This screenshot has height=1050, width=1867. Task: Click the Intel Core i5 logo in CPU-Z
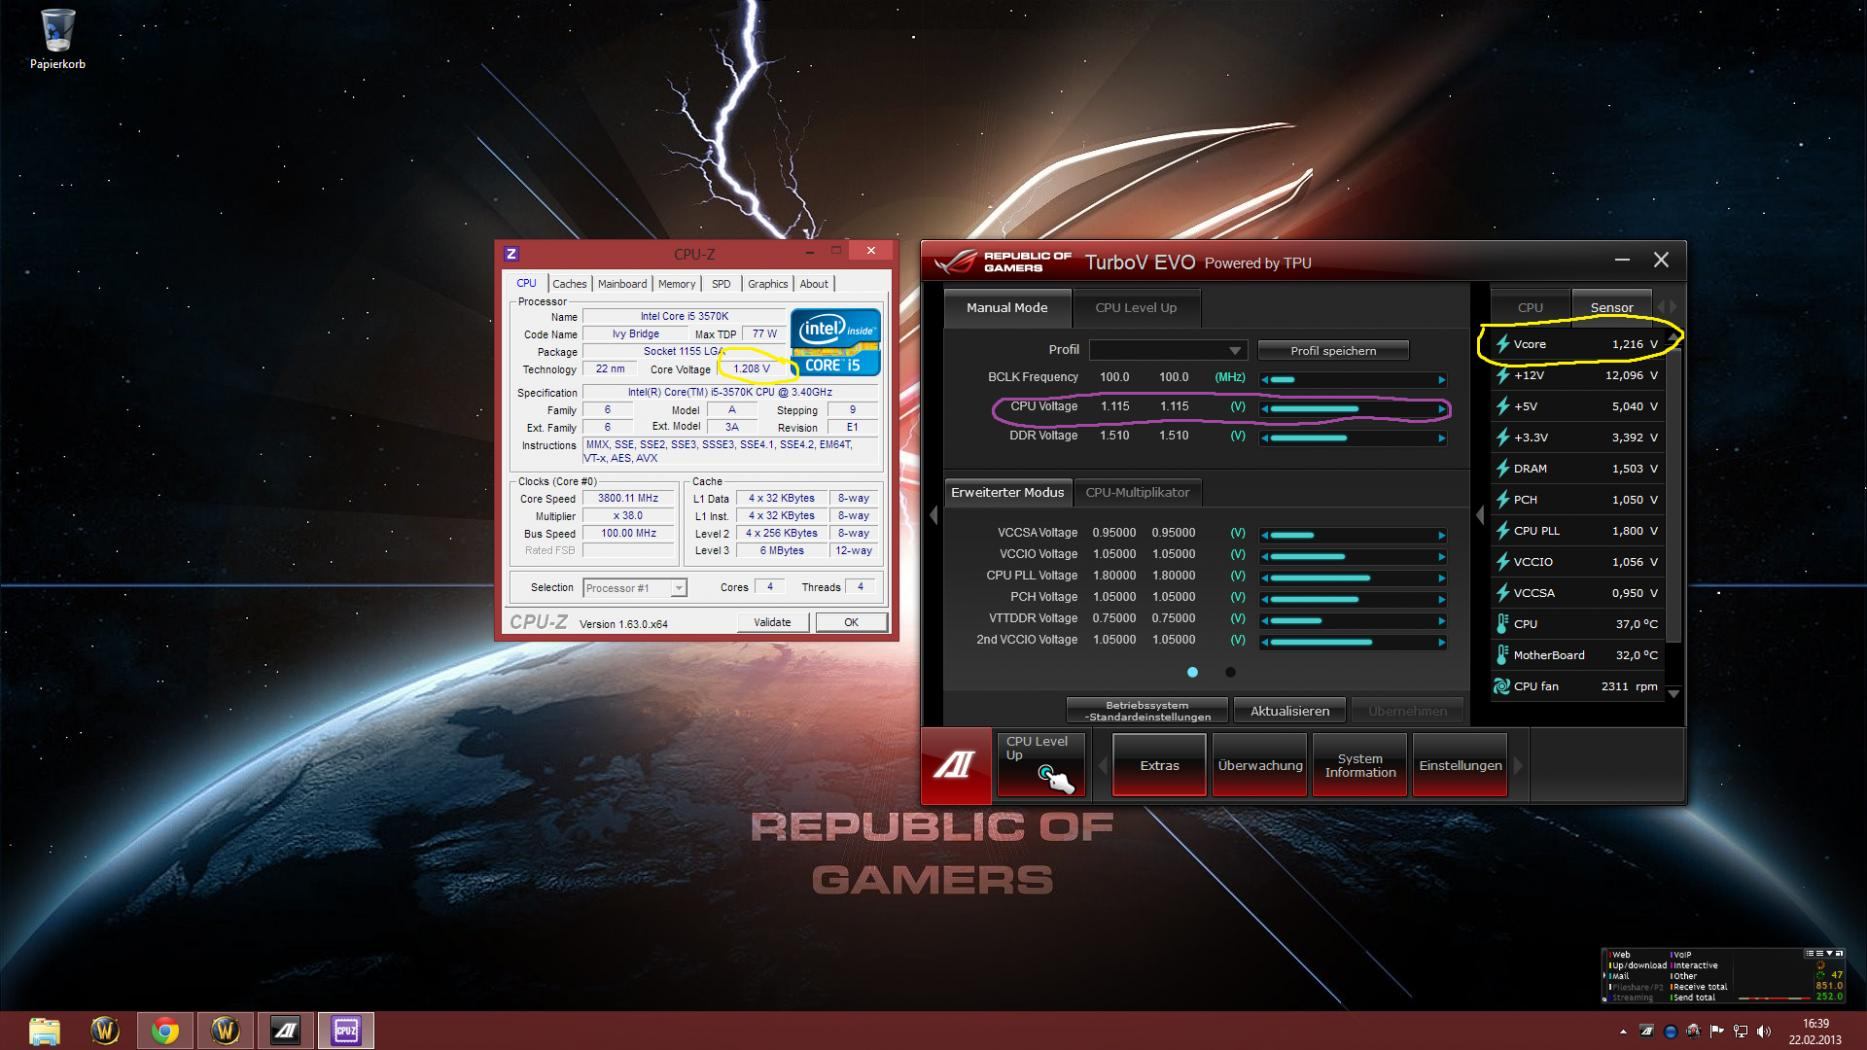[x=836, y=342]
